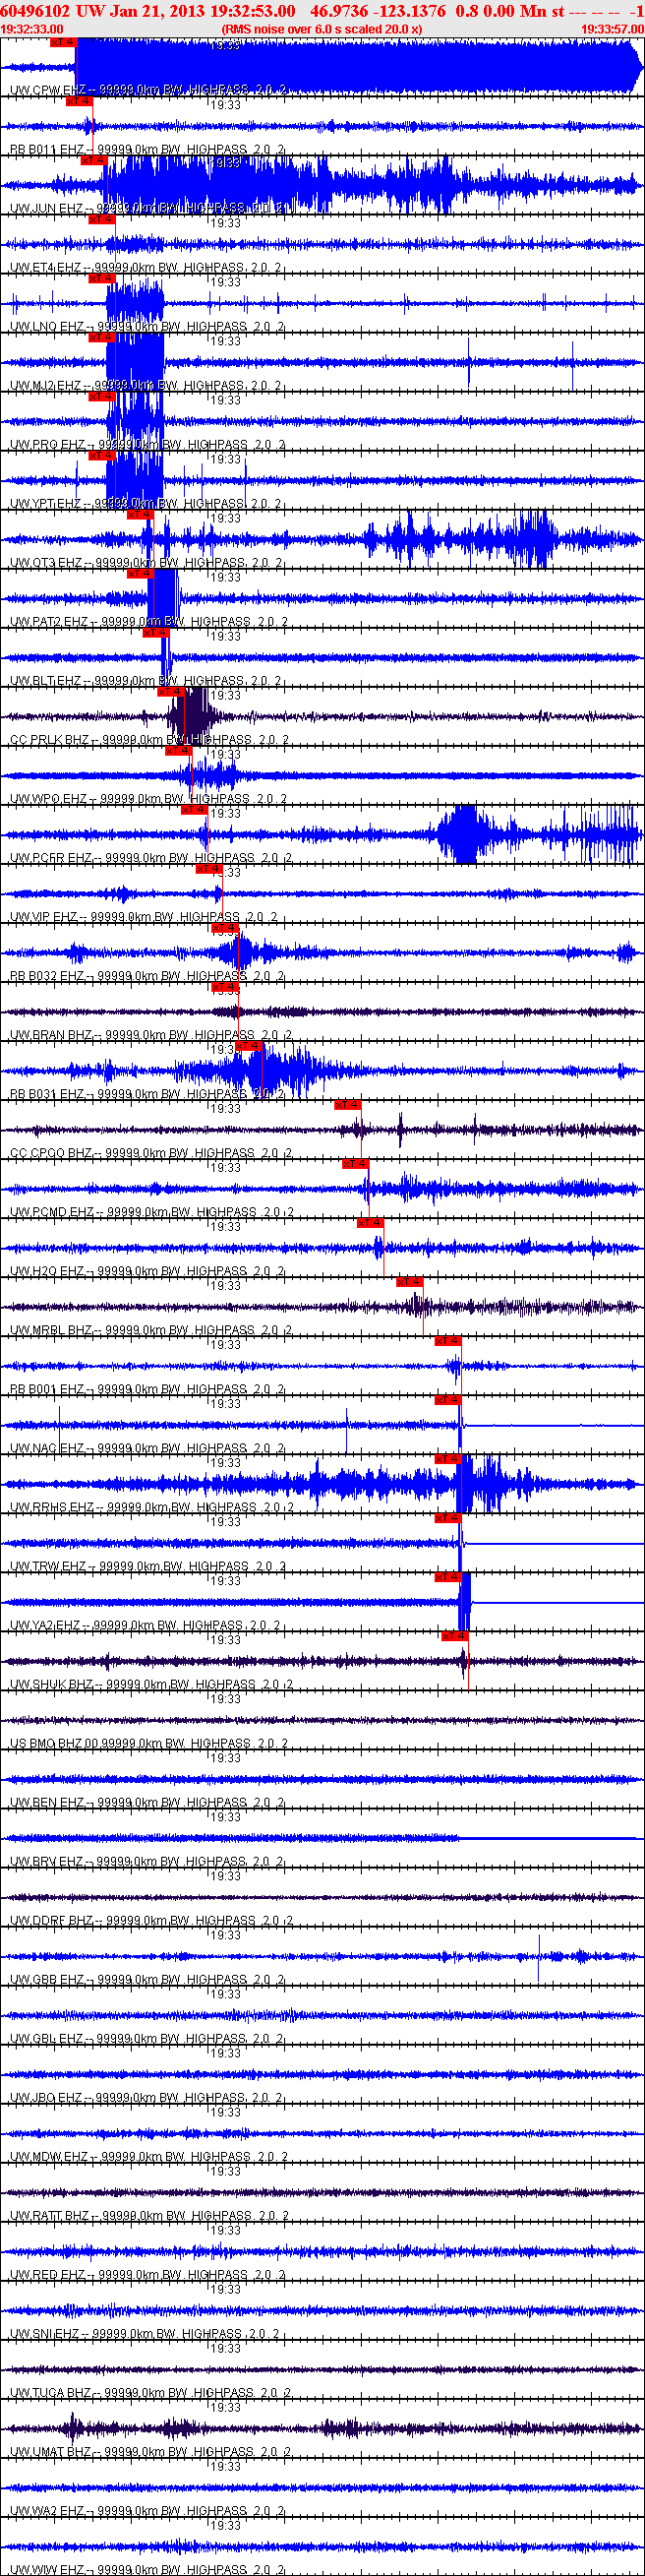Select the UW.YA2.EHZ station label
Screen dimensions: 645x2576
coord(45,1624)
